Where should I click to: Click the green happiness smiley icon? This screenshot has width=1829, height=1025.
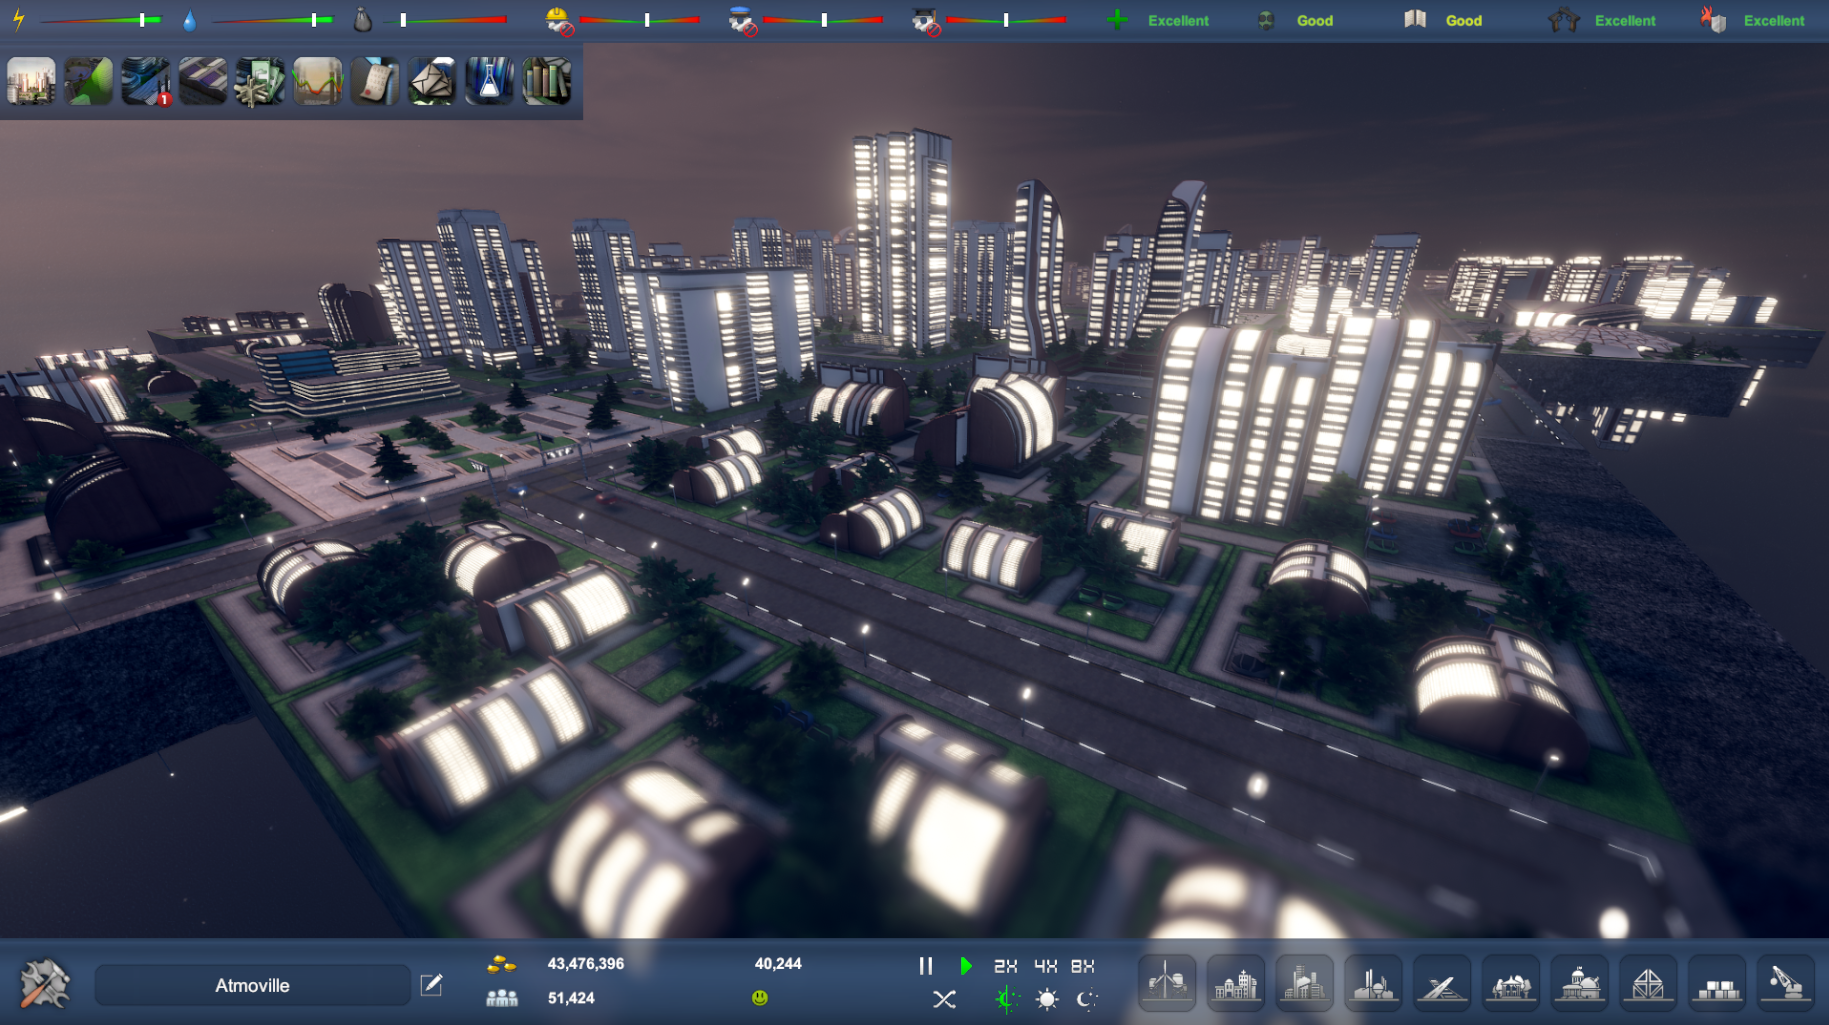(760, 997)
